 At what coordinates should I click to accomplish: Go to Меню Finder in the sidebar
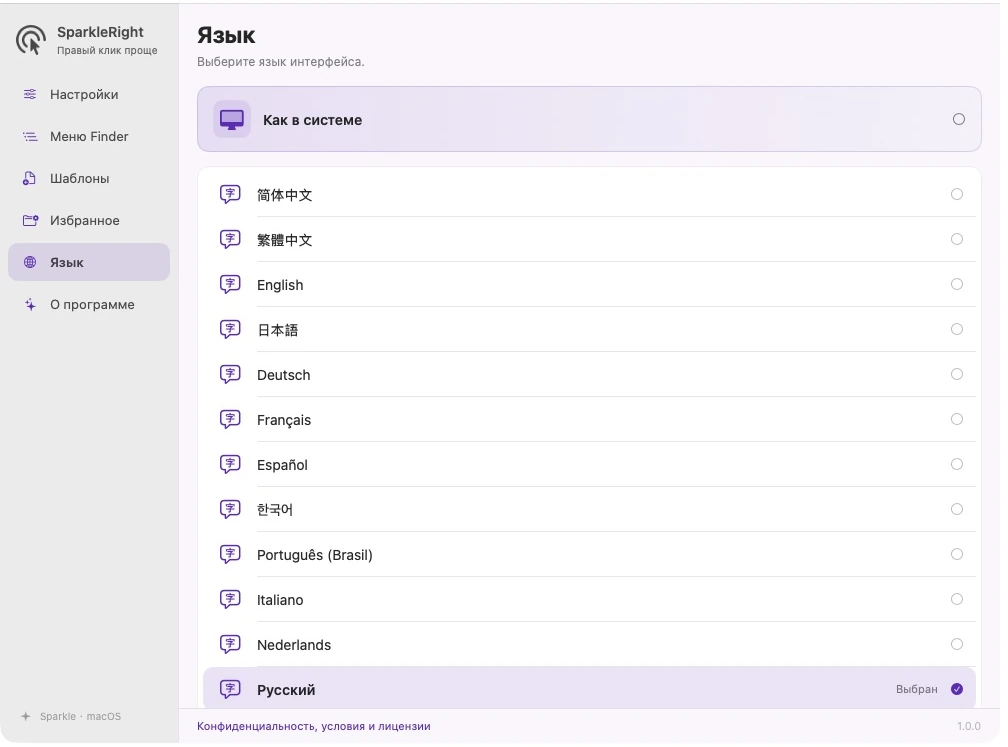[89, 136]
